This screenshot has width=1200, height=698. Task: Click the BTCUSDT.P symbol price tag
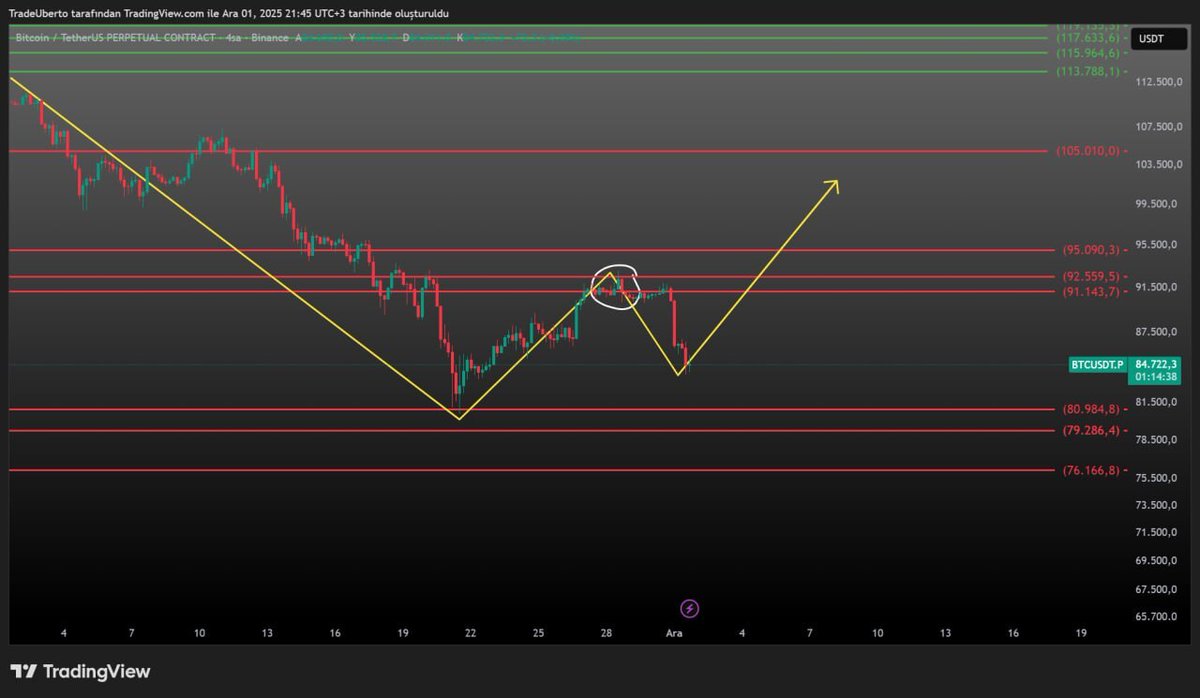click(x=1097, y=365)
